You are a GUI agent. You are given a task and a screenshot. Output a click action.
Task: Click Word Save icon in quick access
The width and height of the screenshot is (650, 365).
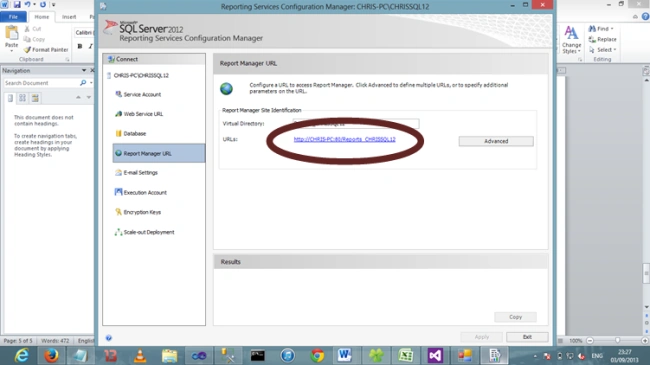(x=17, y=5)
